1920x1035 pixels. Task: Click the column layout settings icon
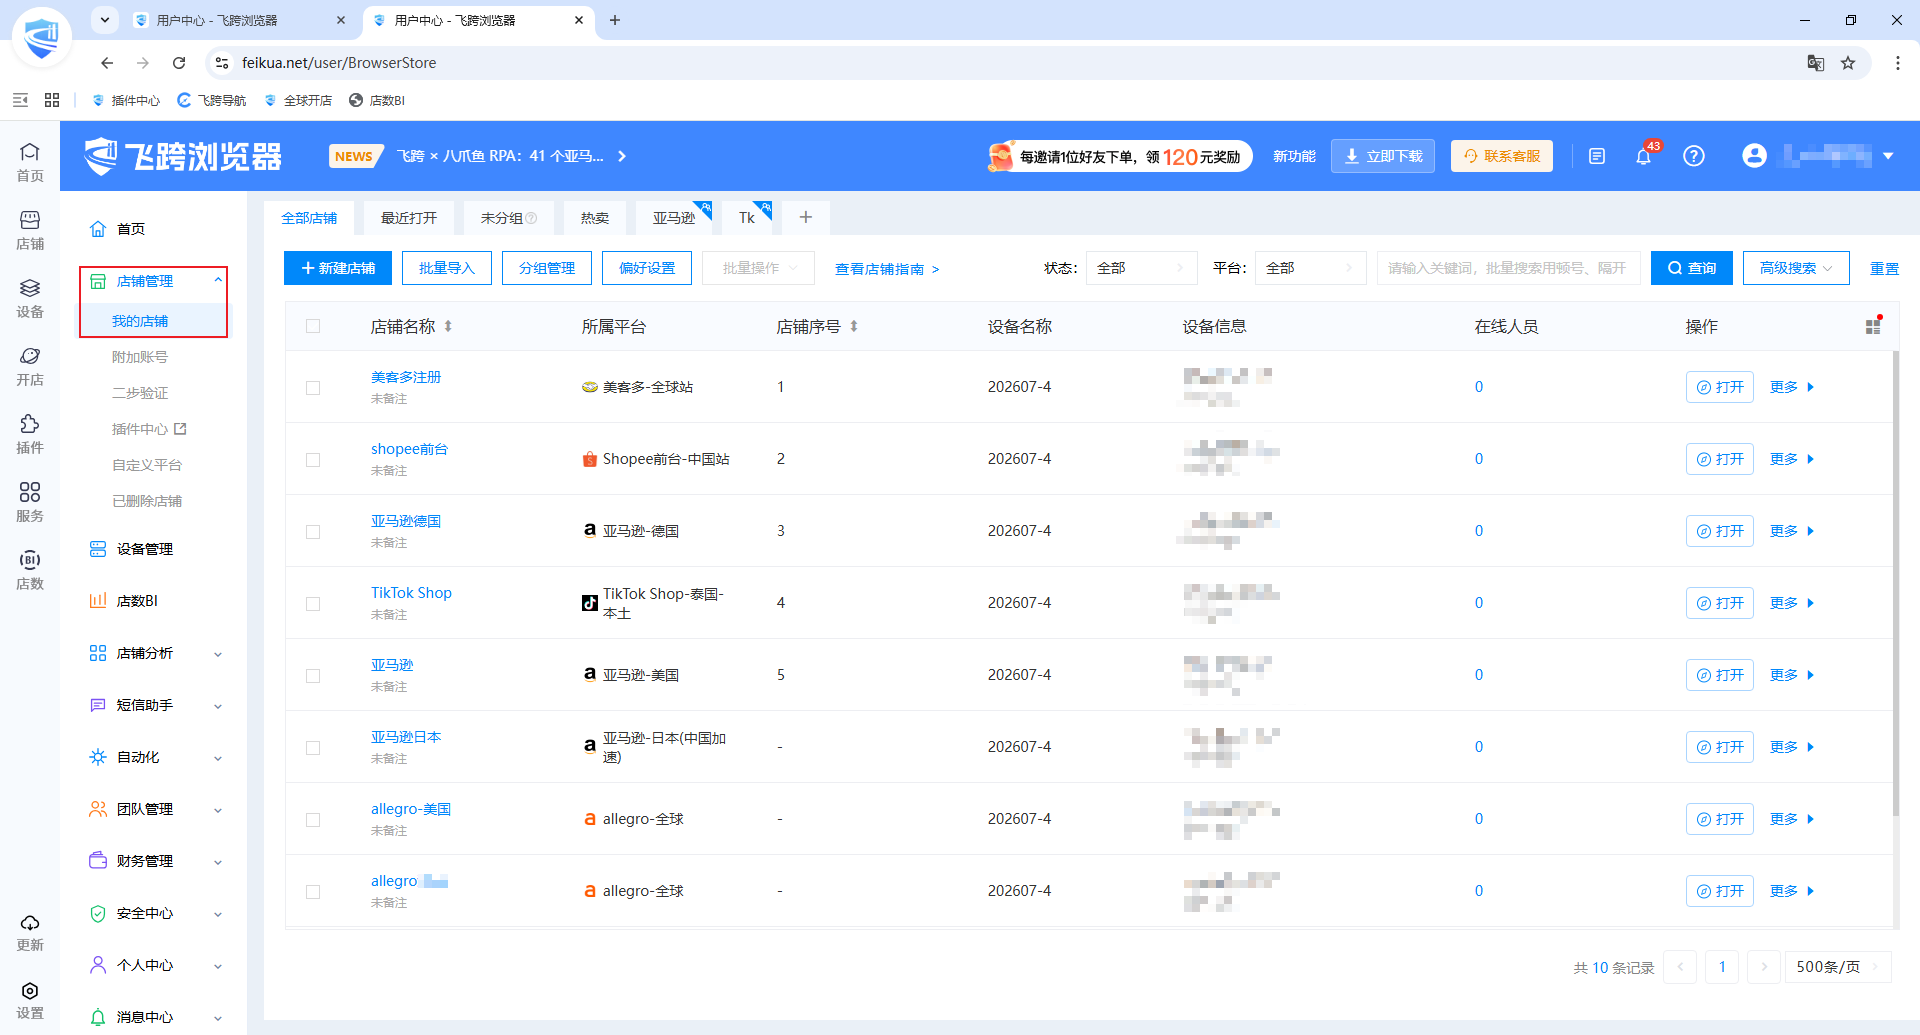[1873, 326]
